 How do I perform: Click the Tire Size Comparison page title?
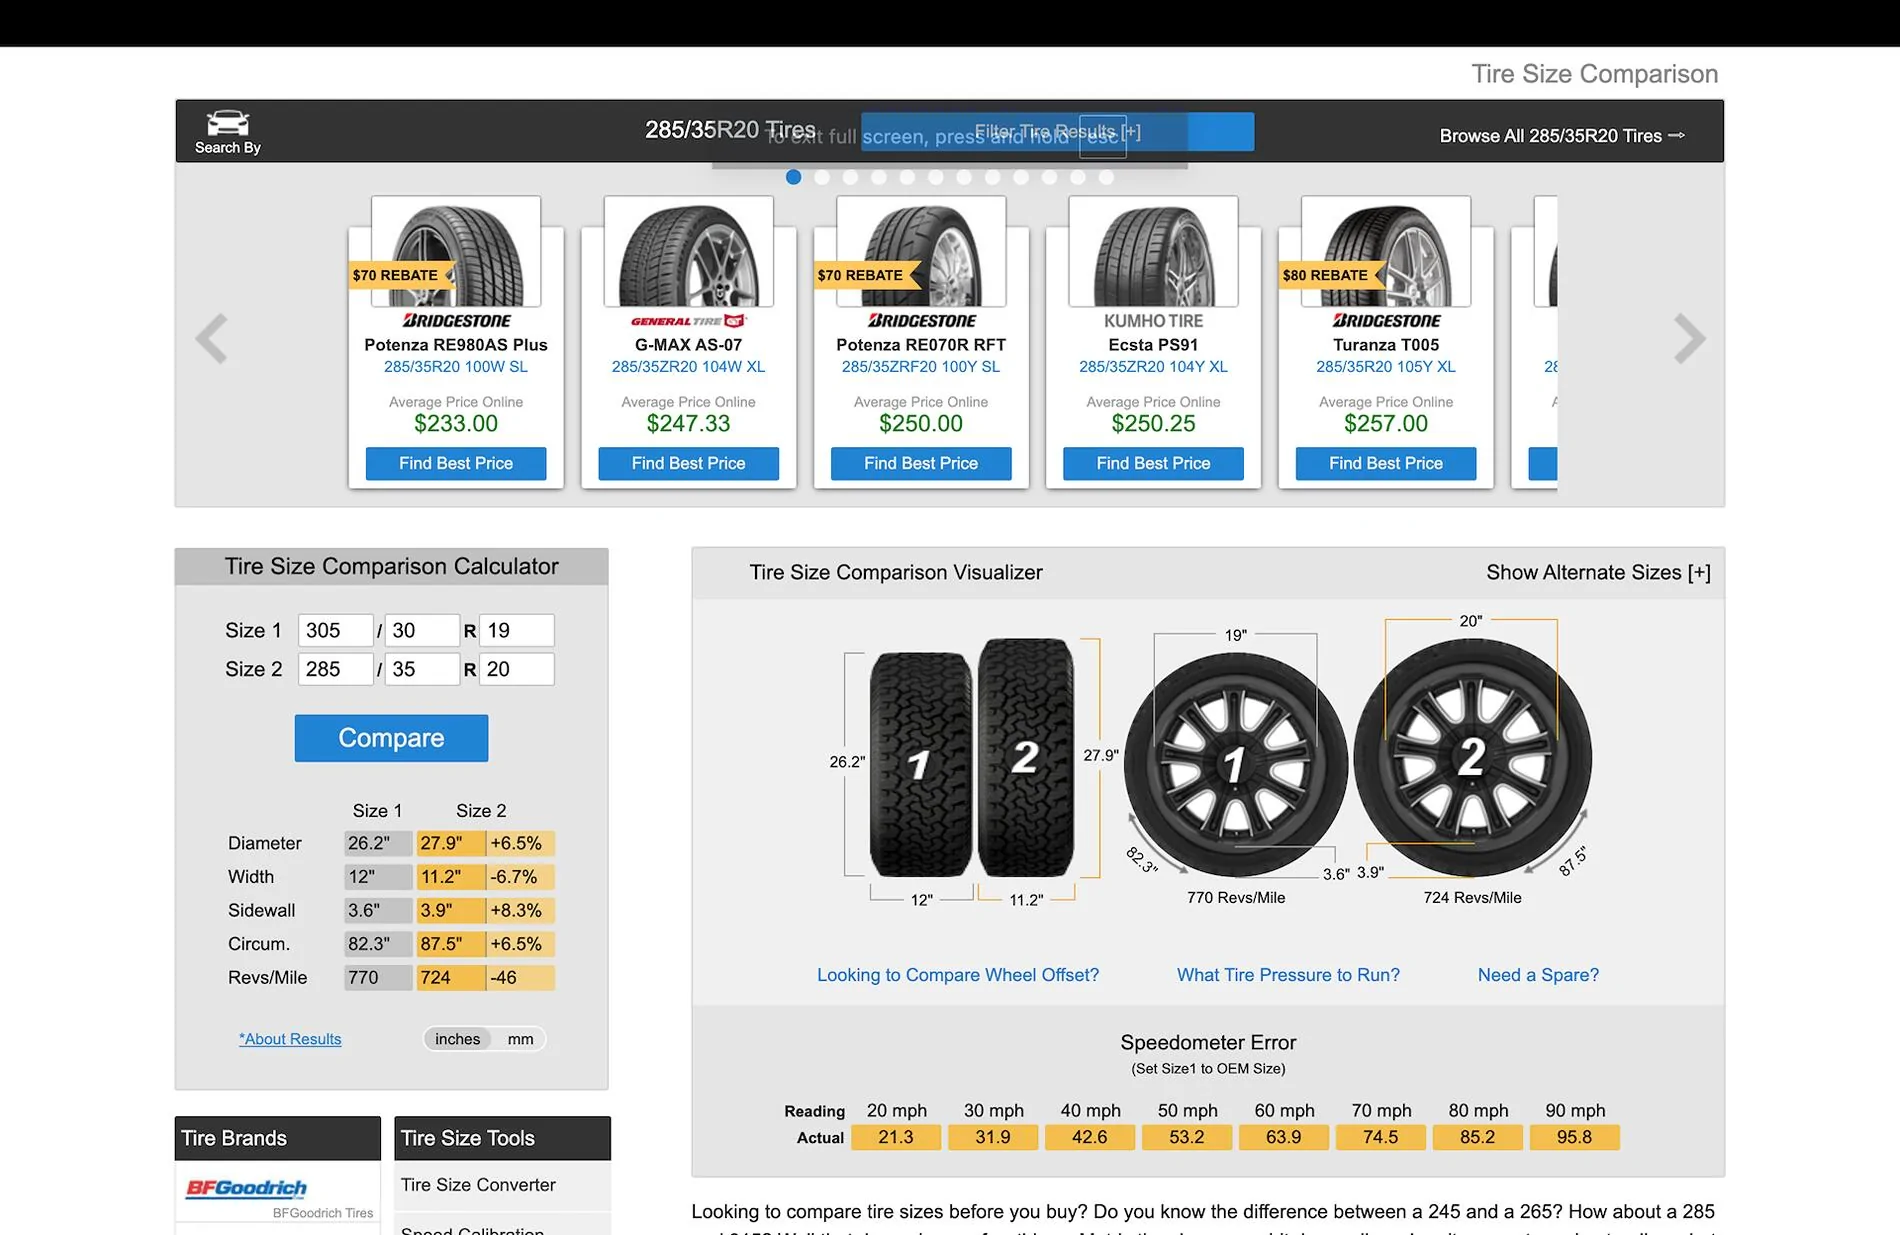click(1595, 74)
